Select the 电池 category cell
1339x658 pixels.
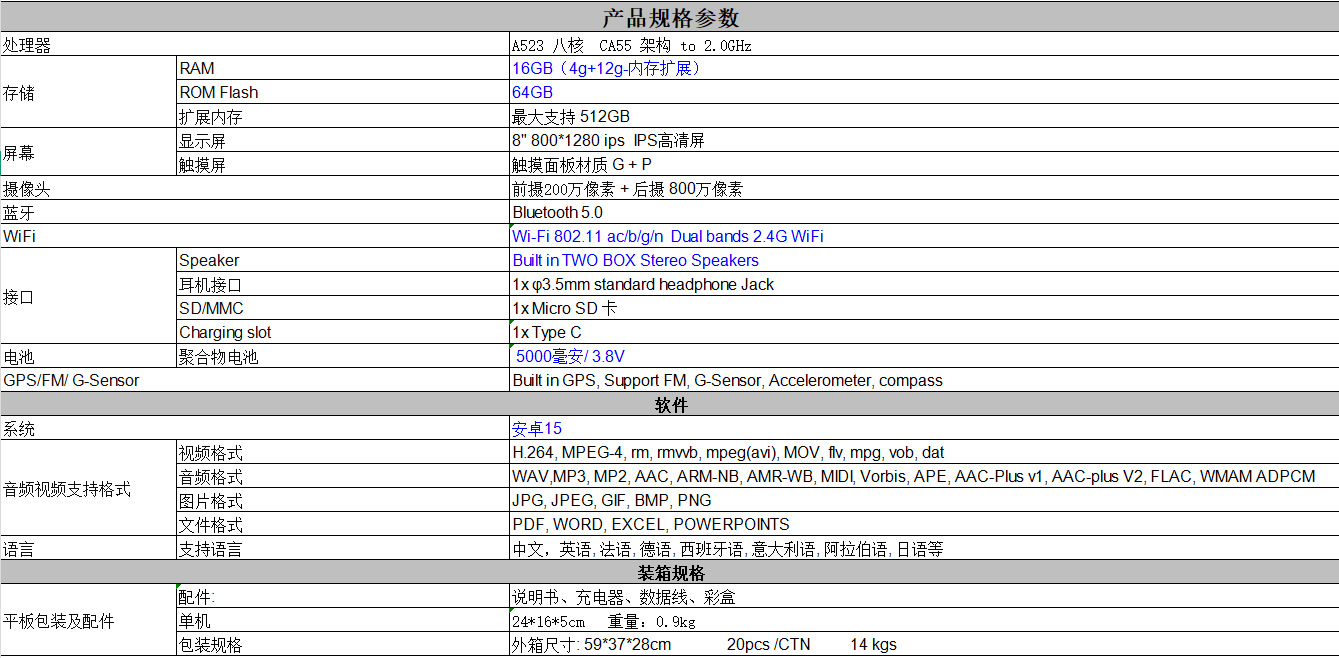[x=88, y=357]
